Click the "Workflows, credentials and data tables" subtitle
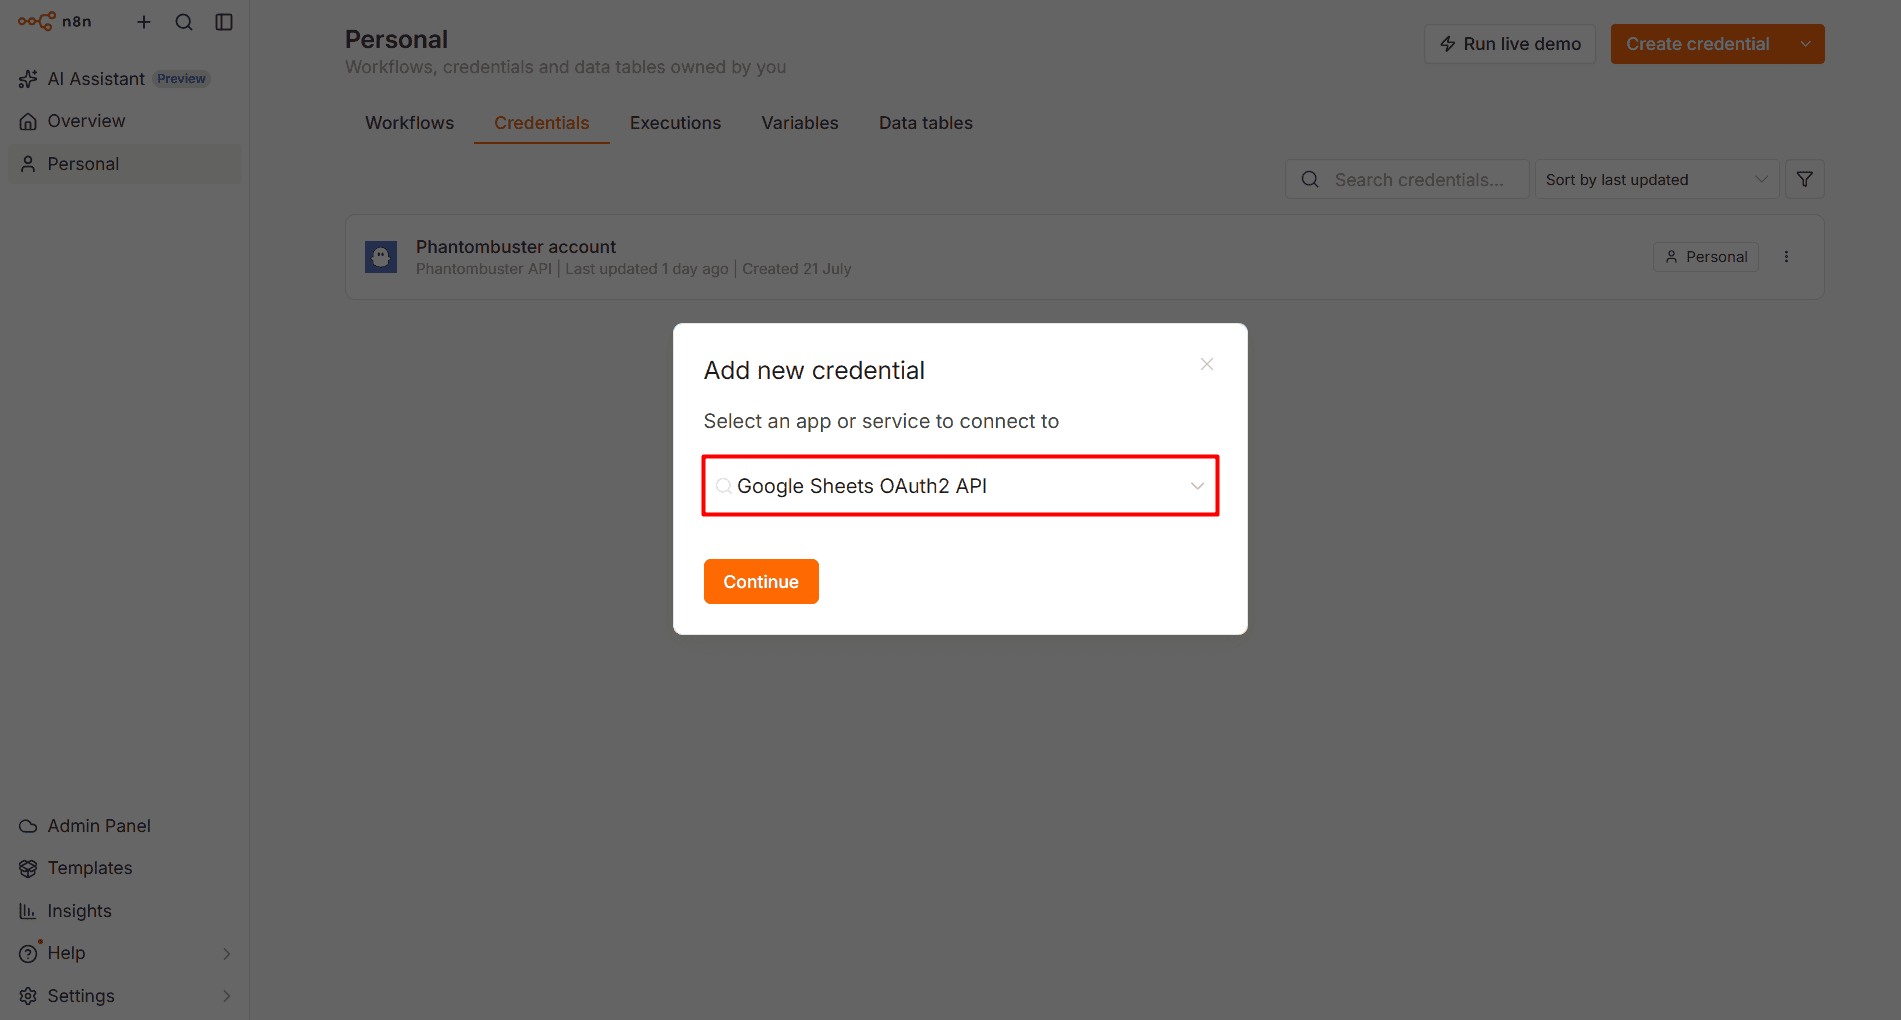 click(x=566, y=67)
